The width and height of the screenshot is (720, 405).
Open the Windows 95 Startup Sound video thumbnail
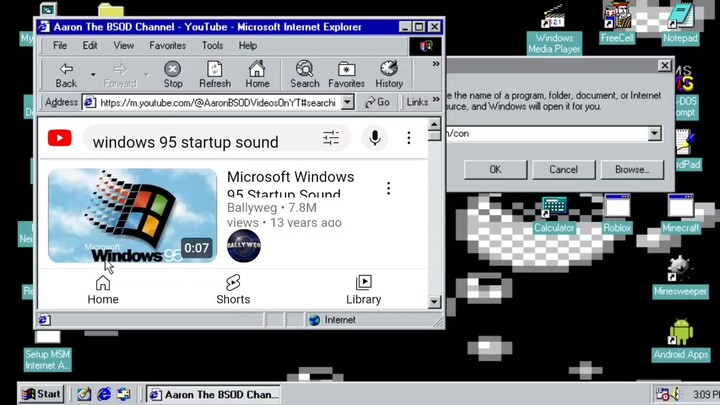pos(132,216)
